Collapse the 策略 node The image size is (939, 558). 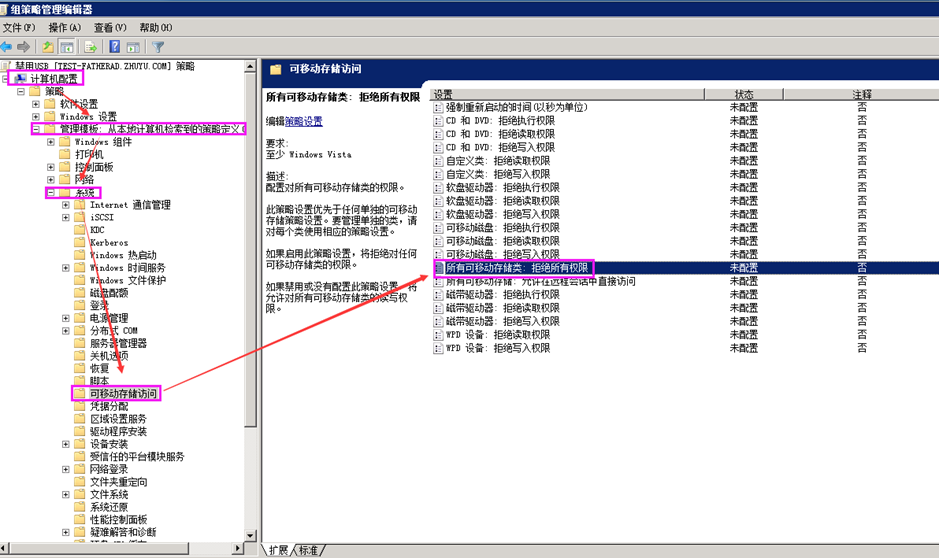click(21, 92)
